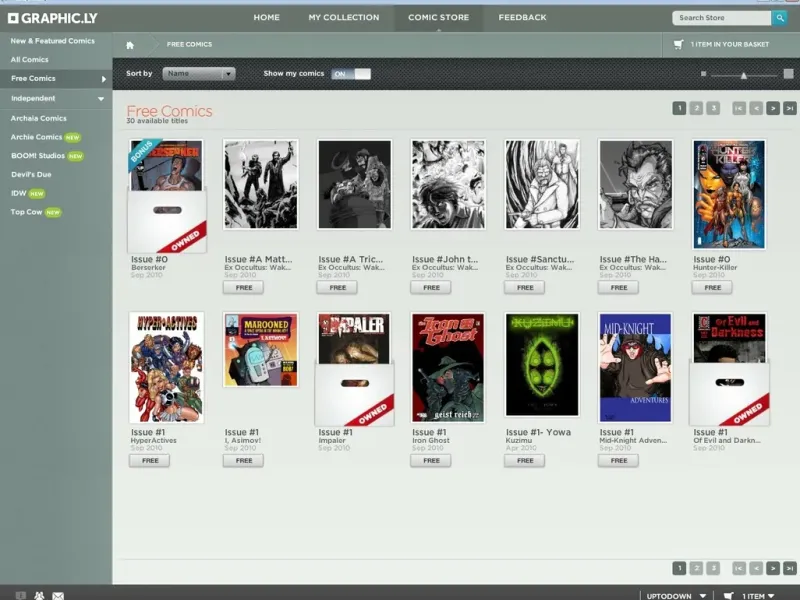Open the HOME tab
The width and height of the screenshot is (800, 600).
click(266, 17)
